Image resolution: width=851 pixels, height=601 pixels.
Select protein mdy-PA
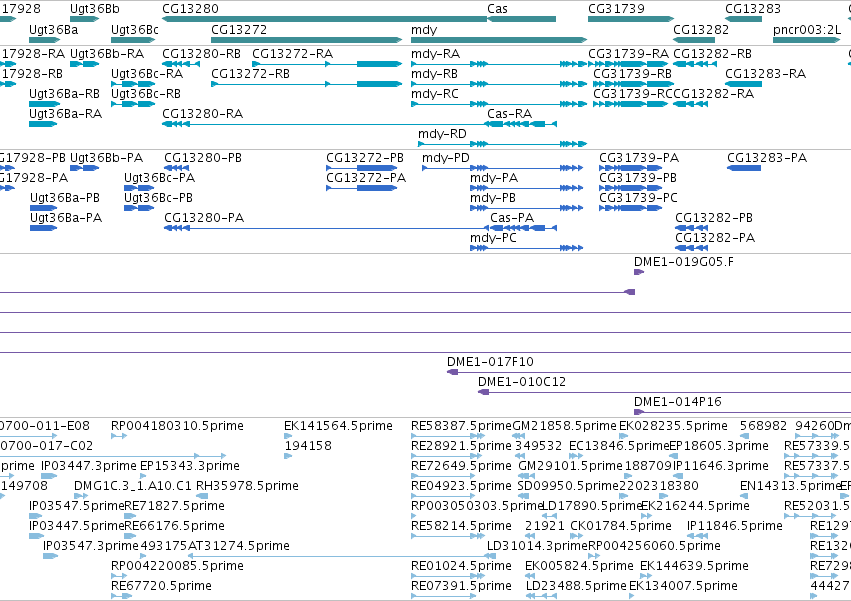[x=494, y=178]
